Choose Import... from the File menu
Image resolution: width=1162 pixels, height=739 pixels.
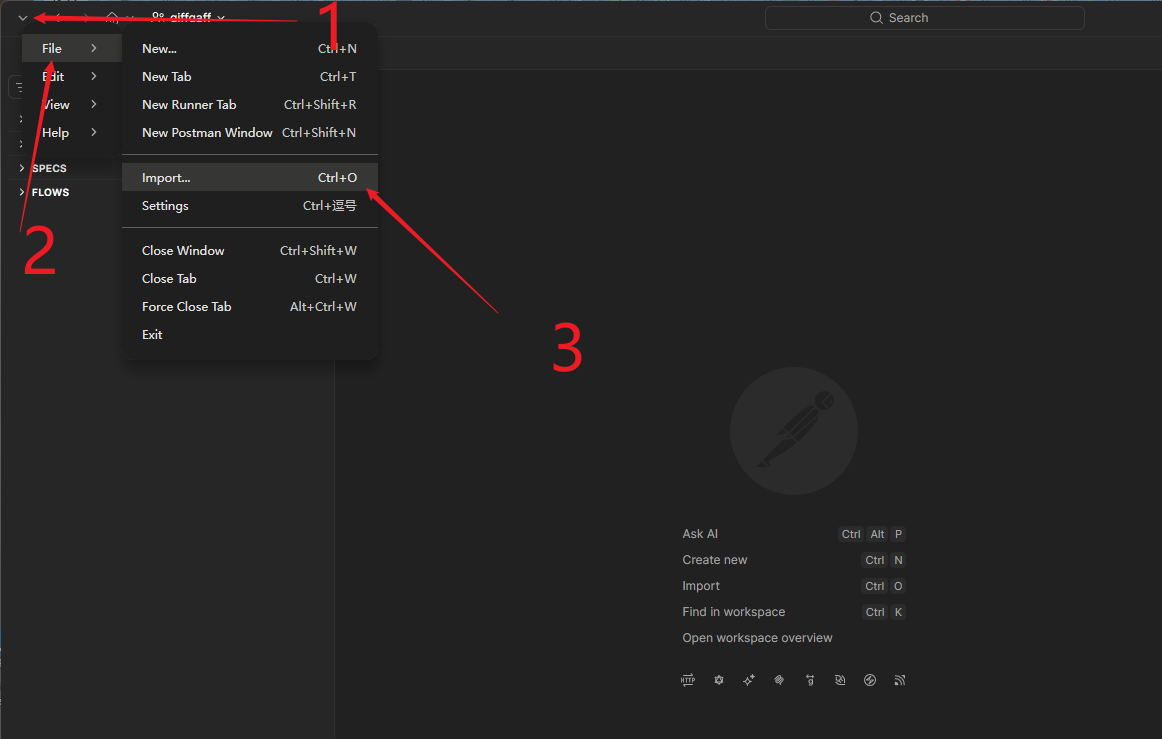click(x=250, y=178)
